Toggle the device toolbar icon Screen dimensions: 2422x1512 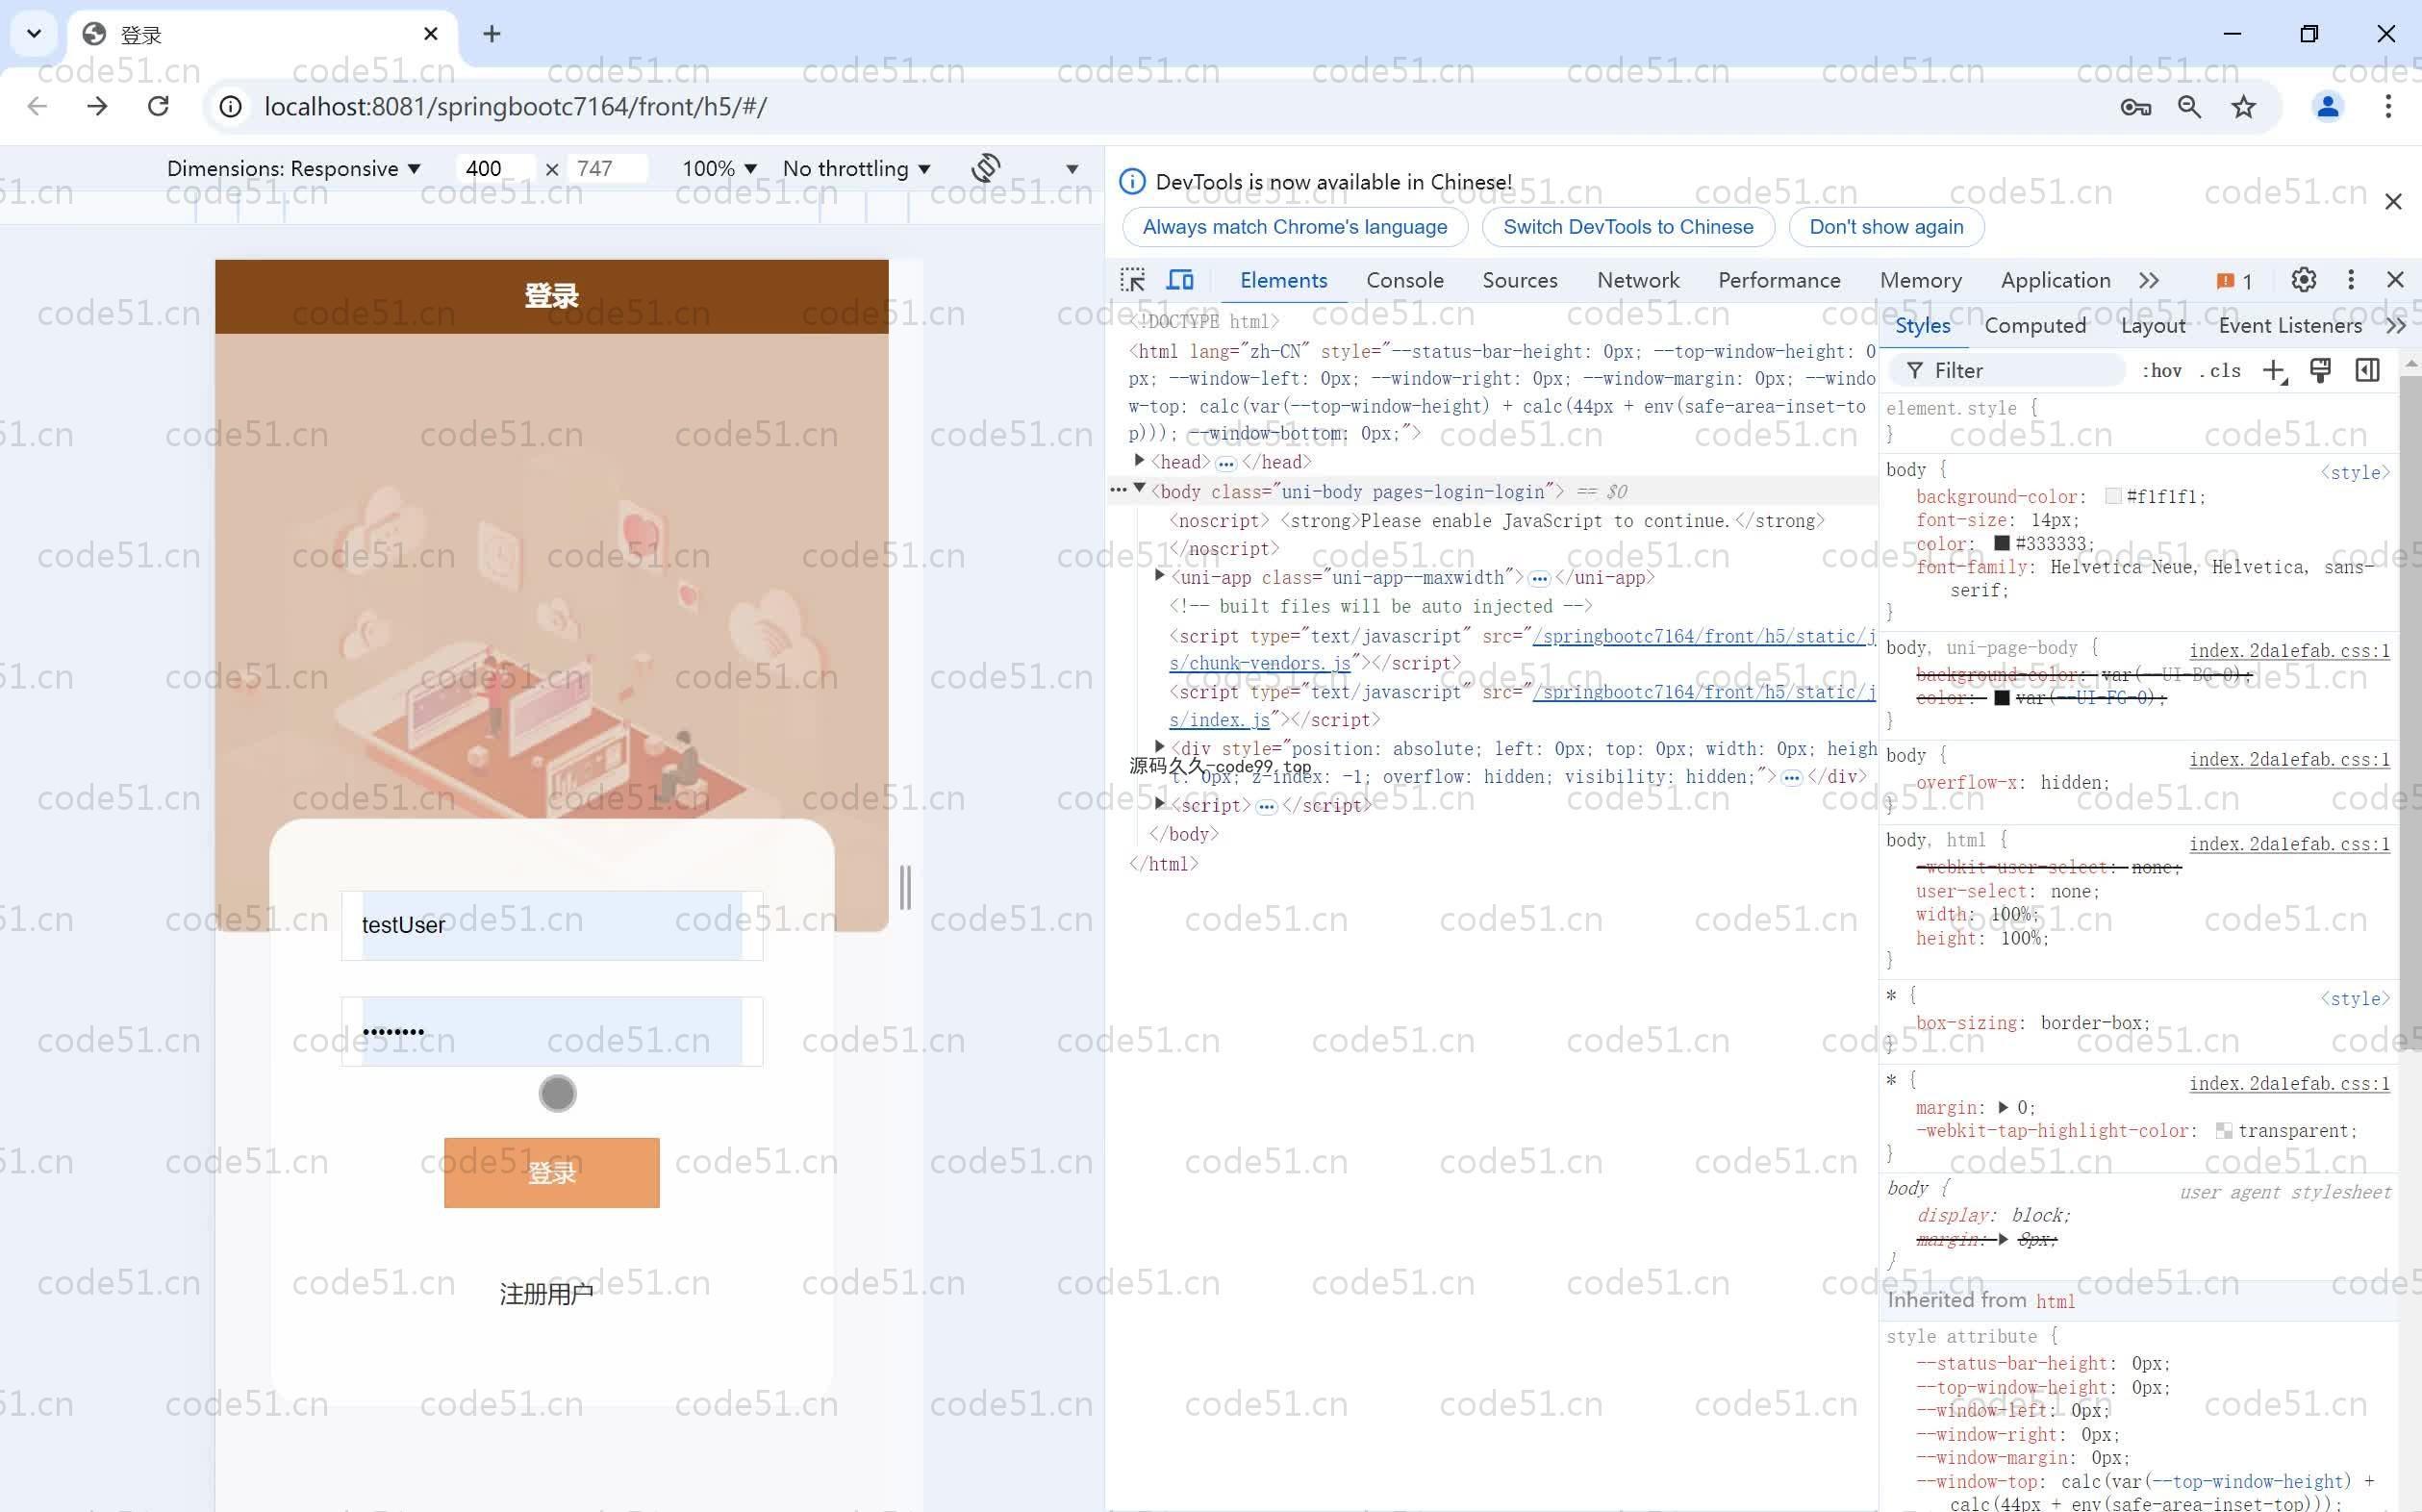click(1181, 281)
